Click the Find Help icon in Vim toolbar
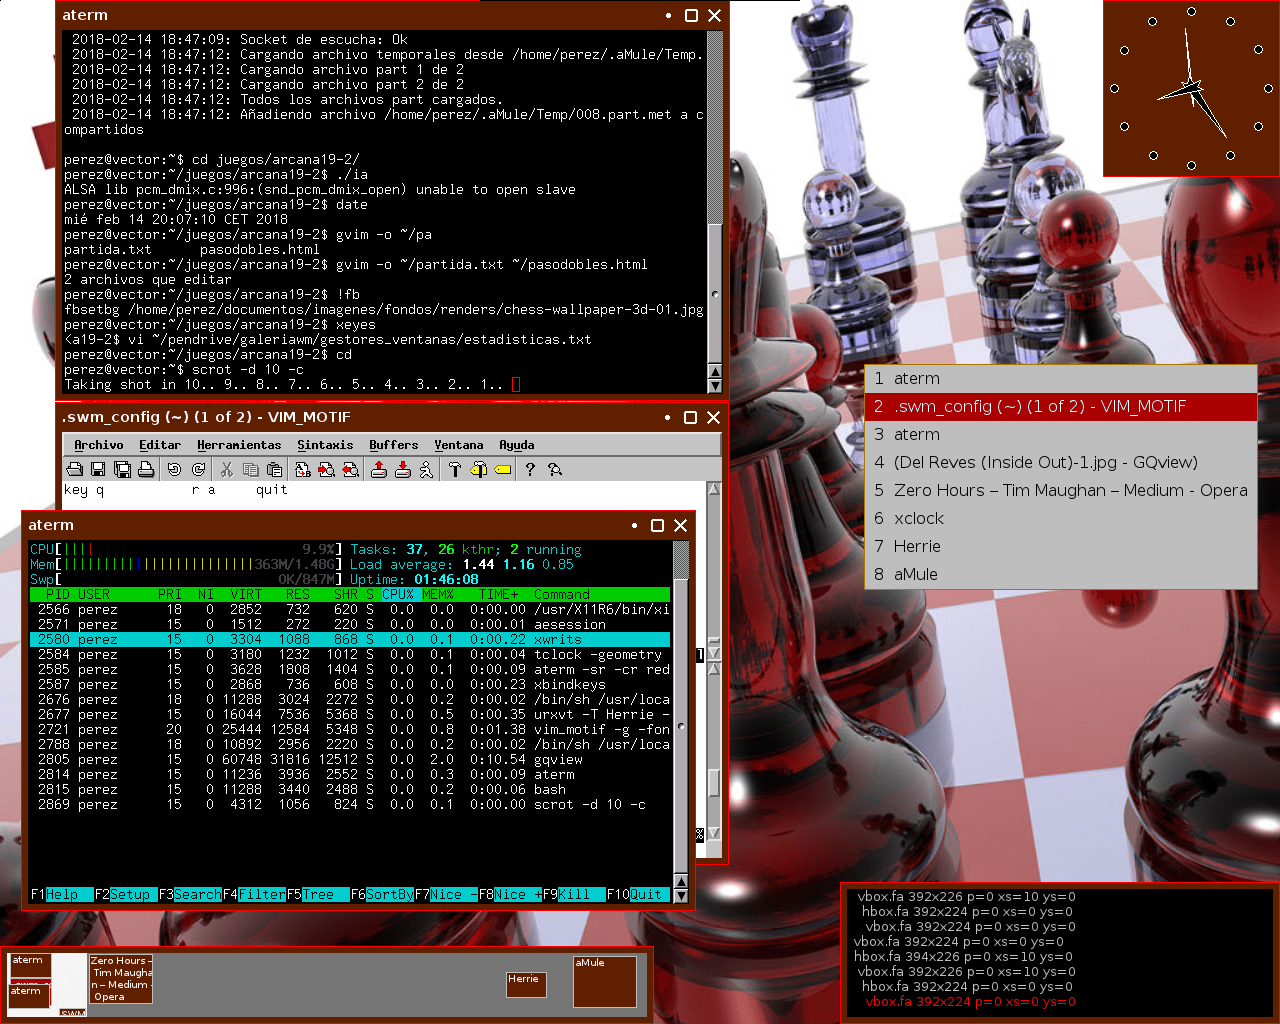The width and height of the screenshot is (1280, 1024). (554, 469)
